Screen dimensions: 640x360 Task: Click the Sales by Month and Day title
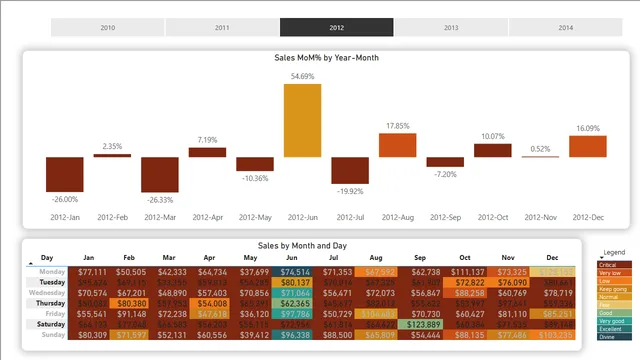point(302,246)
